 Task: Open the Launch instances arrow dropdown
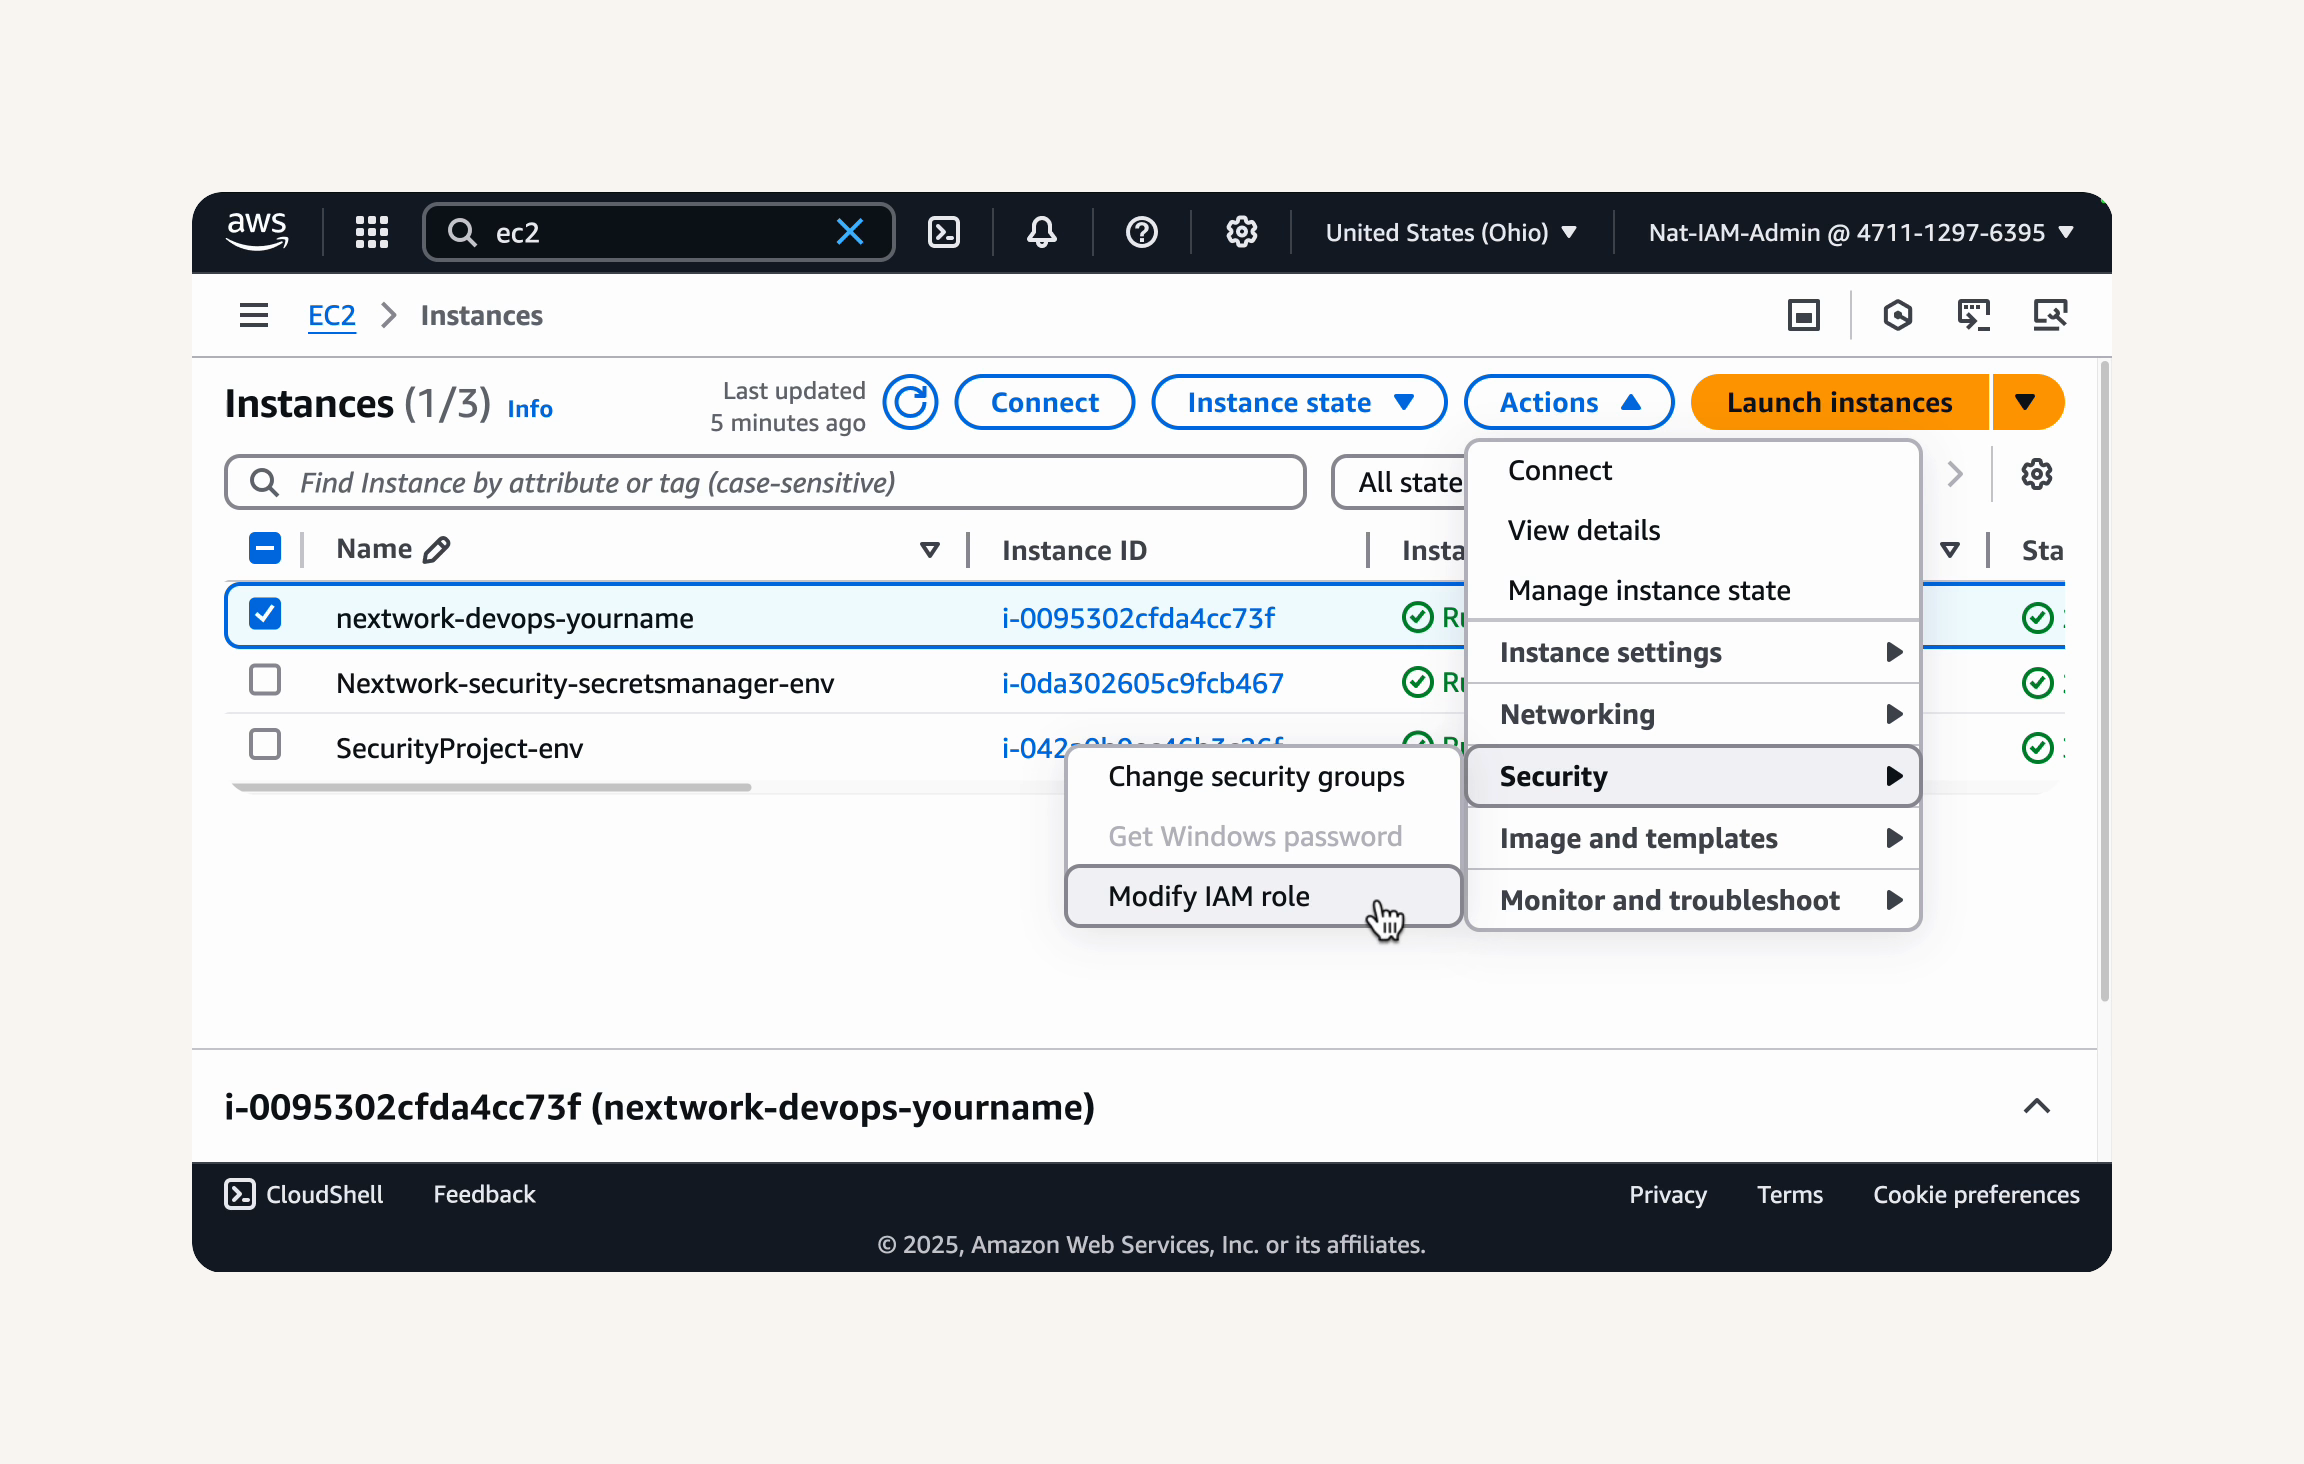[x=2027, y=402]
